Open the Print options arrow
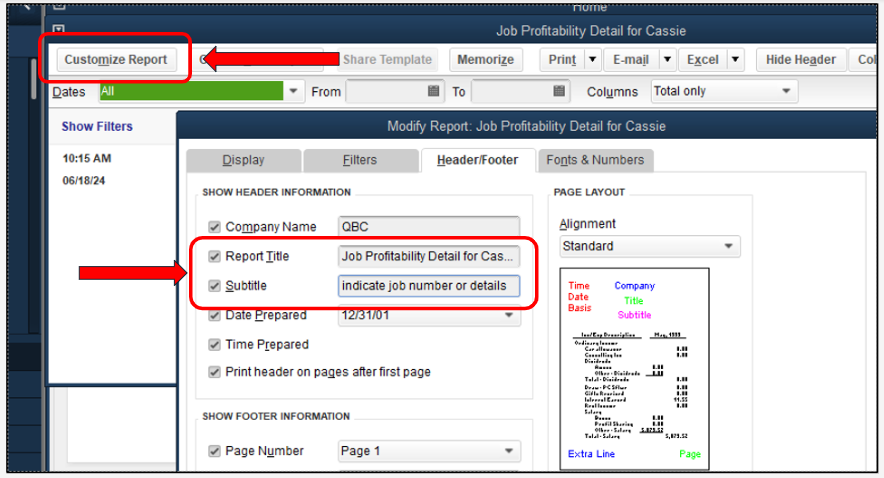Image resolution: width=884 pixels, height=478 pixels. (x=593, y=59)
